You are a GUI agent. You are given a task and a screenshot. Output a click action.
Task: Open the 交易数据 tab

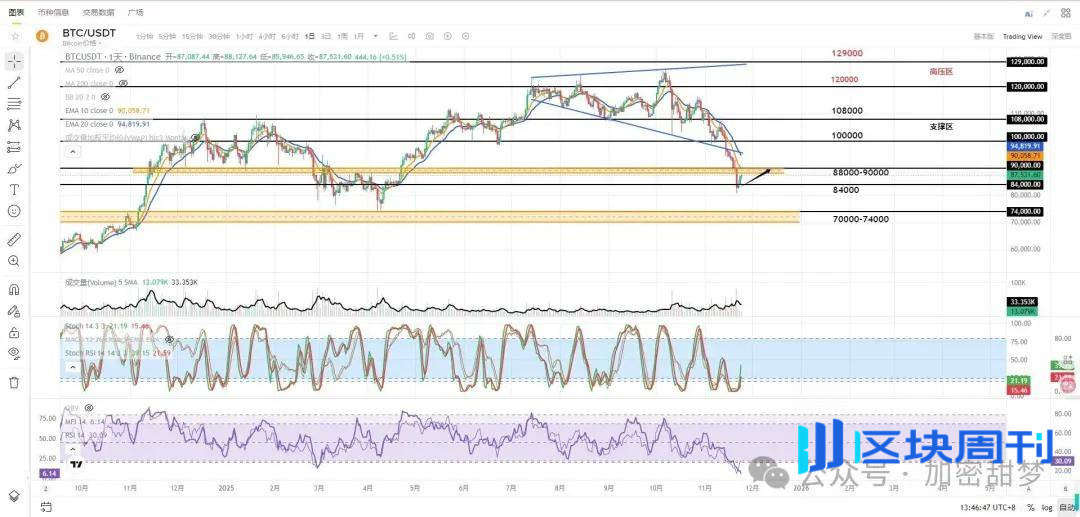tap(98, 12)
